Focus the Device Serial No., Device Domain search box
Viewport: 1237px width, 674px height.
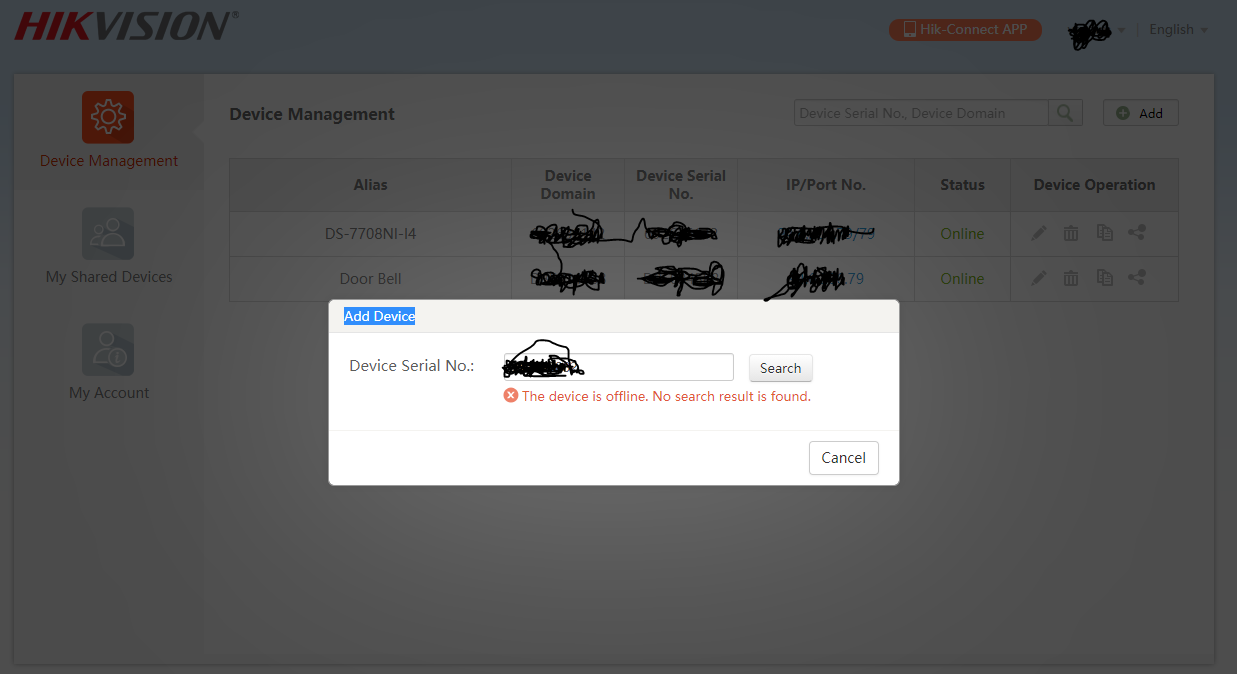[920, 113]
